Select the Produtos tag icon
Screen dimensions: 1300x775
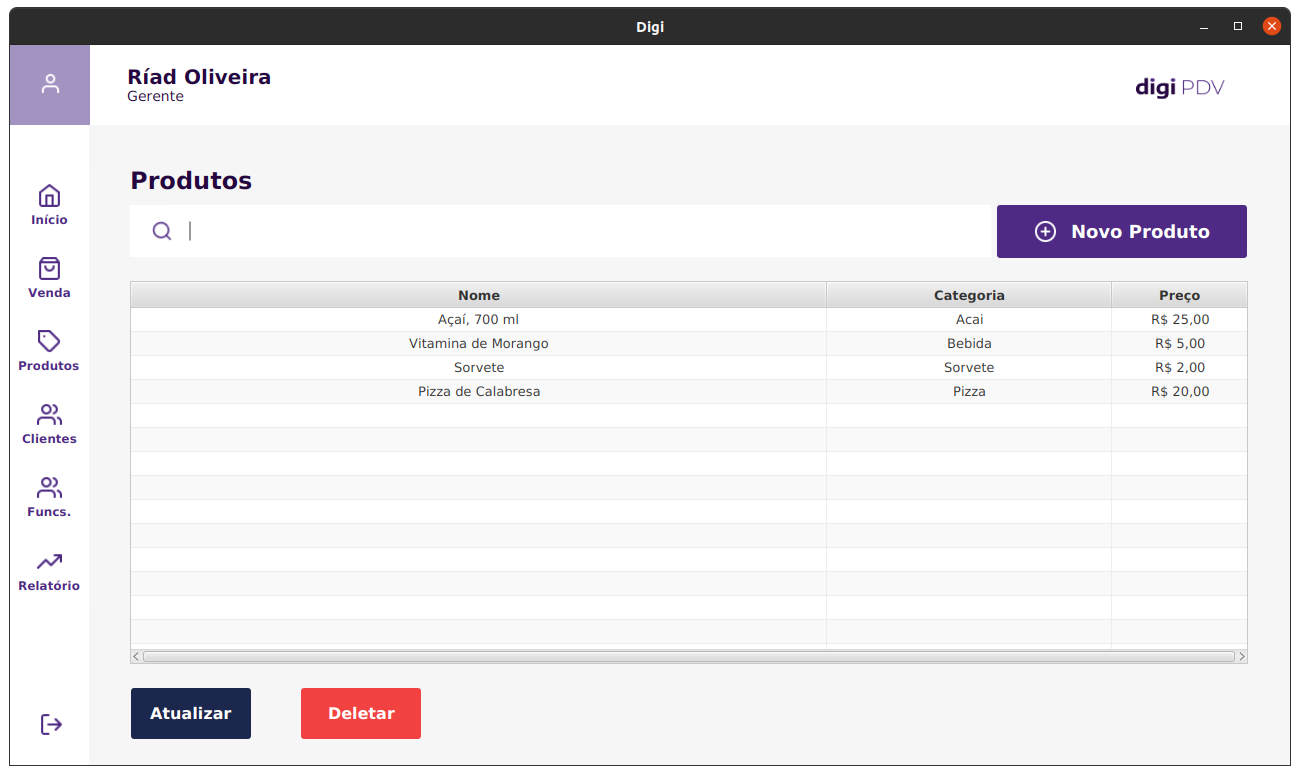click(49, 341)
